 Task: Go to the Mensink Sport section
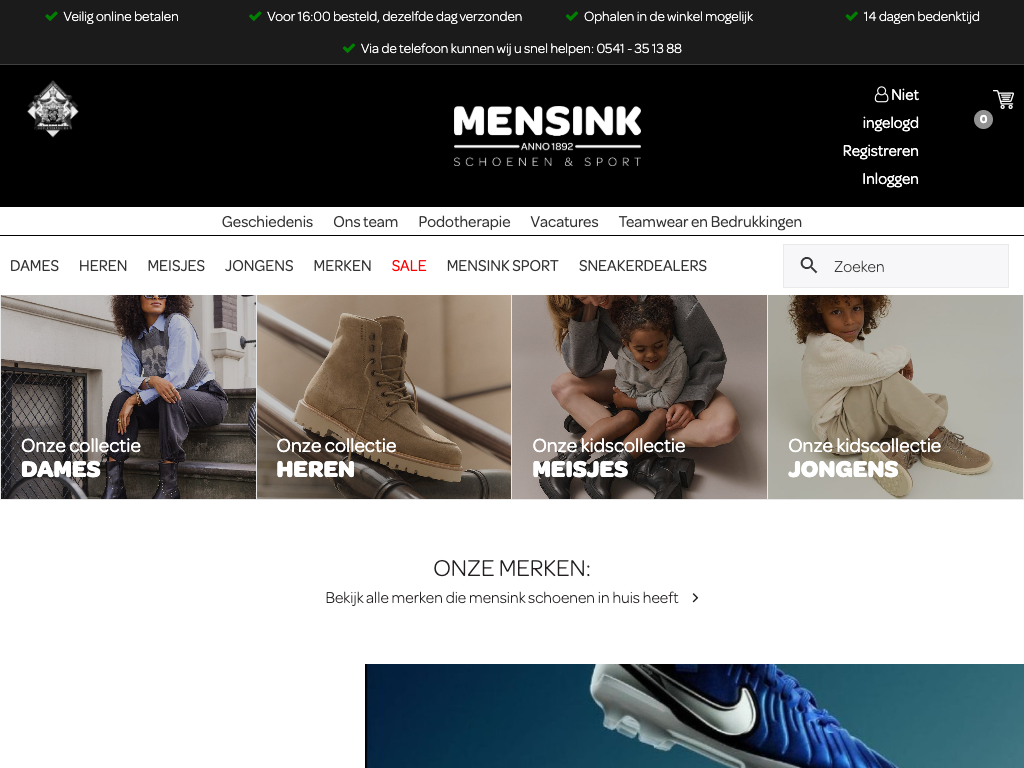tap(502, 266)
